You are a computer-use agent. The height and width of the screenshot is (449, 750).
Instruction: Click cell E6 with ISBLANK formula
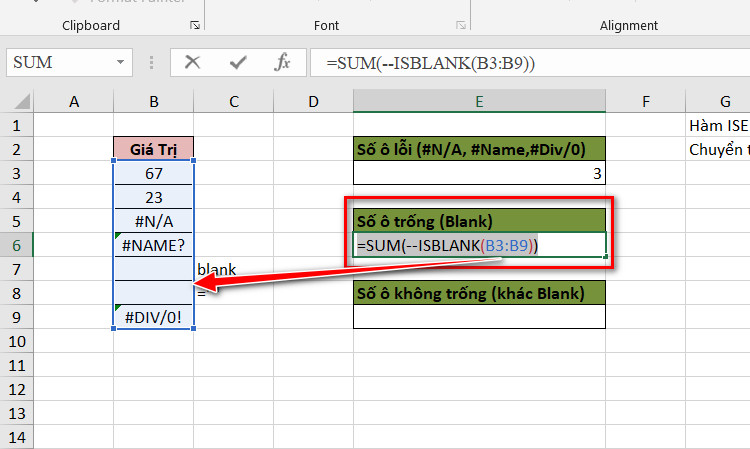479,245
